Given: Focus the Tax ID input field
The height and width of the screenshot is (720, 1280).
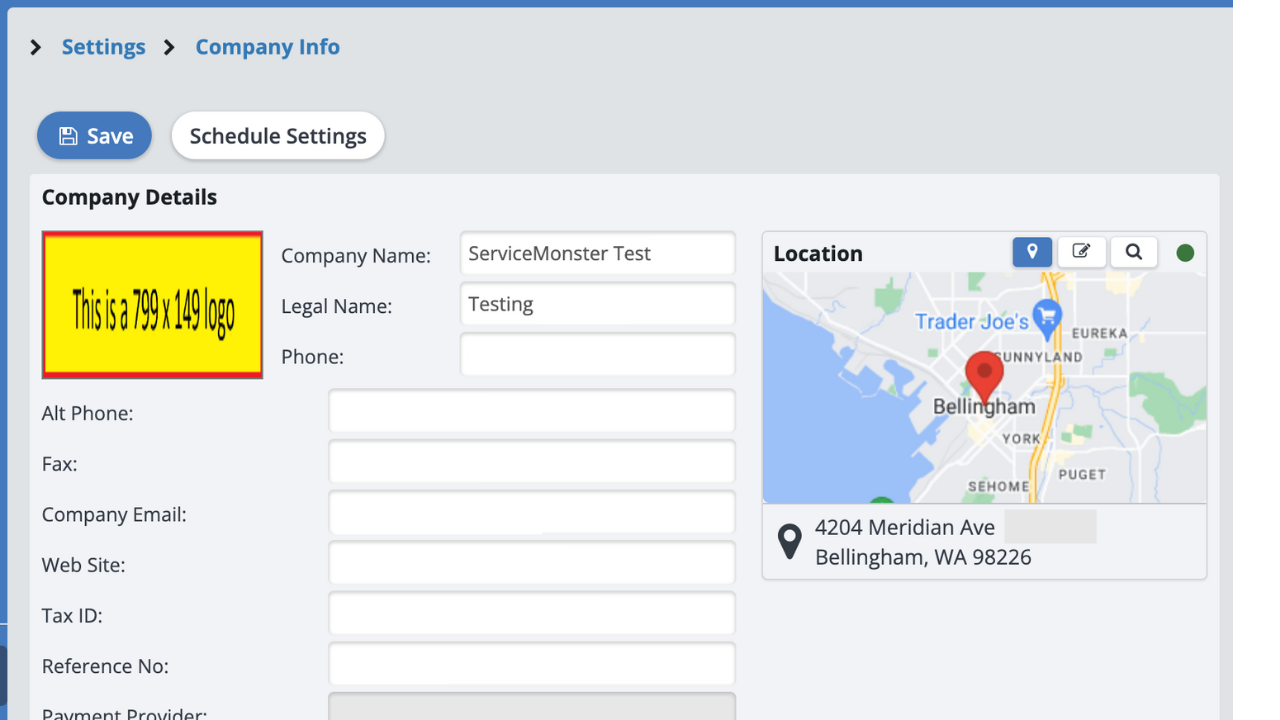Looking at the screenshot, I should pyautogui.click(x=531, y=615).
